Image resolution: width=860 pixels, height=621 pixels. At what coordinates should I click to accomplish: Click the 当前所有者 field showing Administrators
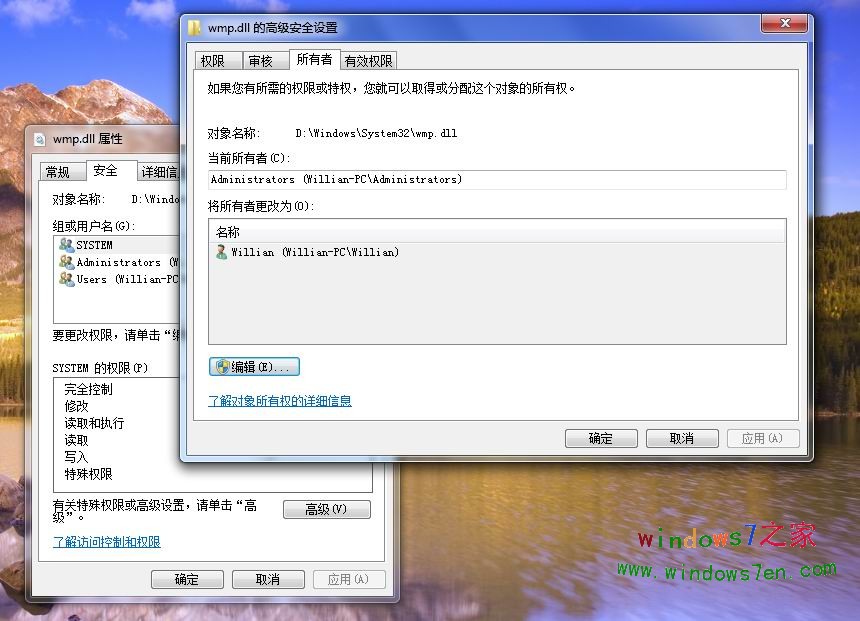tap(496, 179)
